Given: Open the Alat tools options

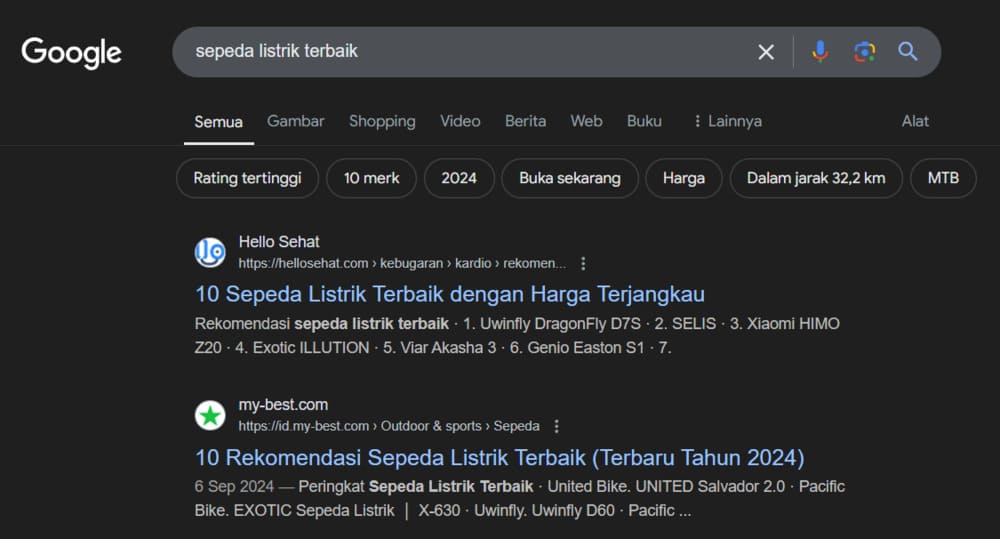Looking at the screenshot, I should tap(915, 121).
